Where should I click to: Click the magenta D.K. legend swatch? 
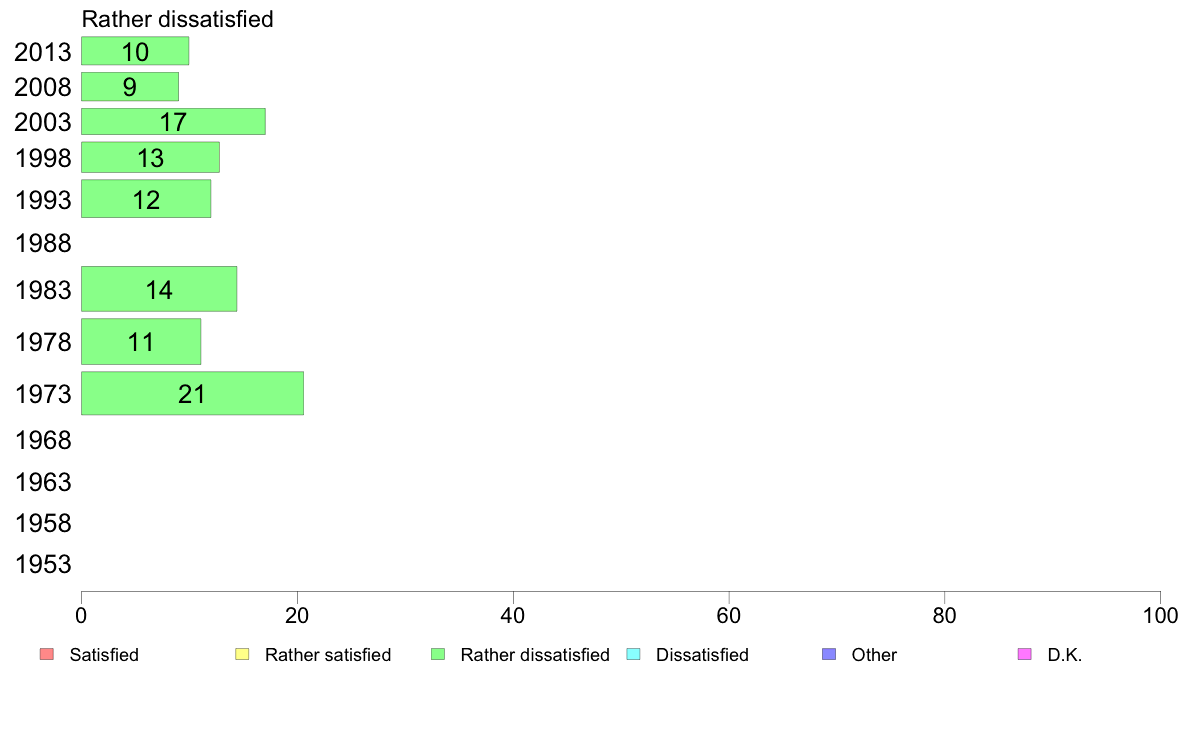[x=1024, y=654]
